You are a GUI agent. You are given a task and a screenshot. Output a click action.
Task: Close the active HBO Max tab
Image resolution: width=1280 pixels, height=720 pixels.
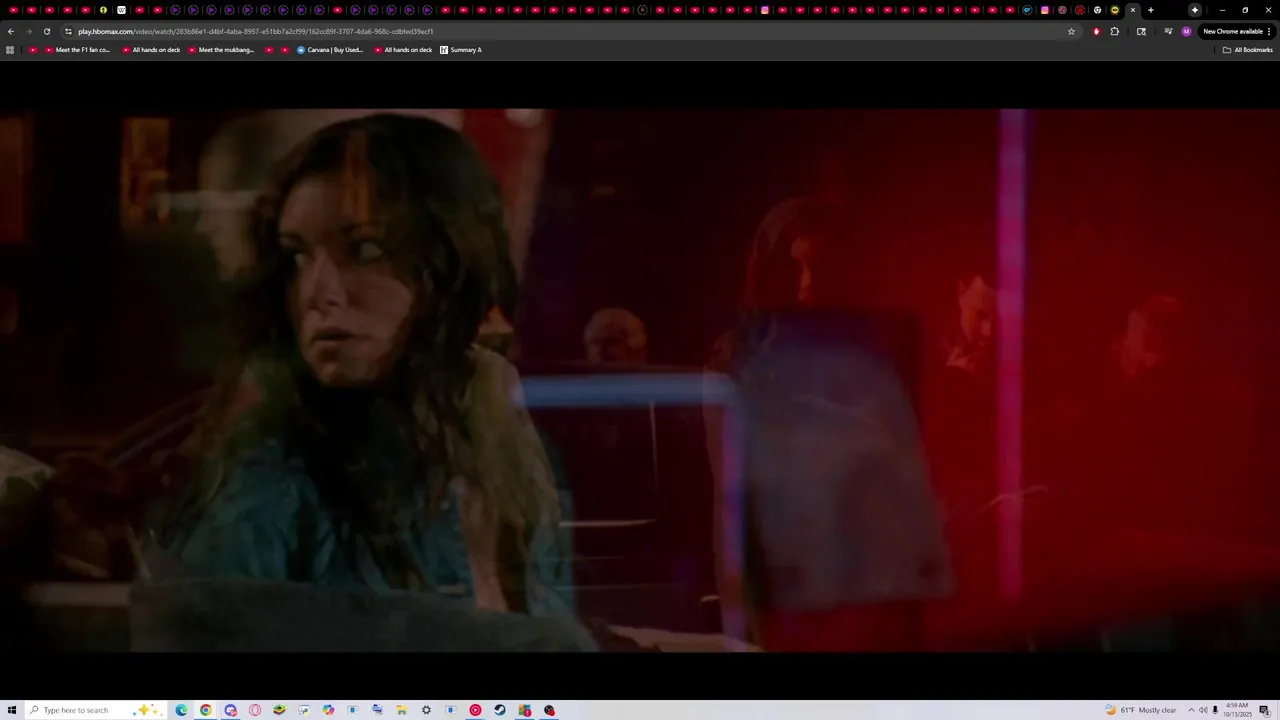pos(1133,10)
